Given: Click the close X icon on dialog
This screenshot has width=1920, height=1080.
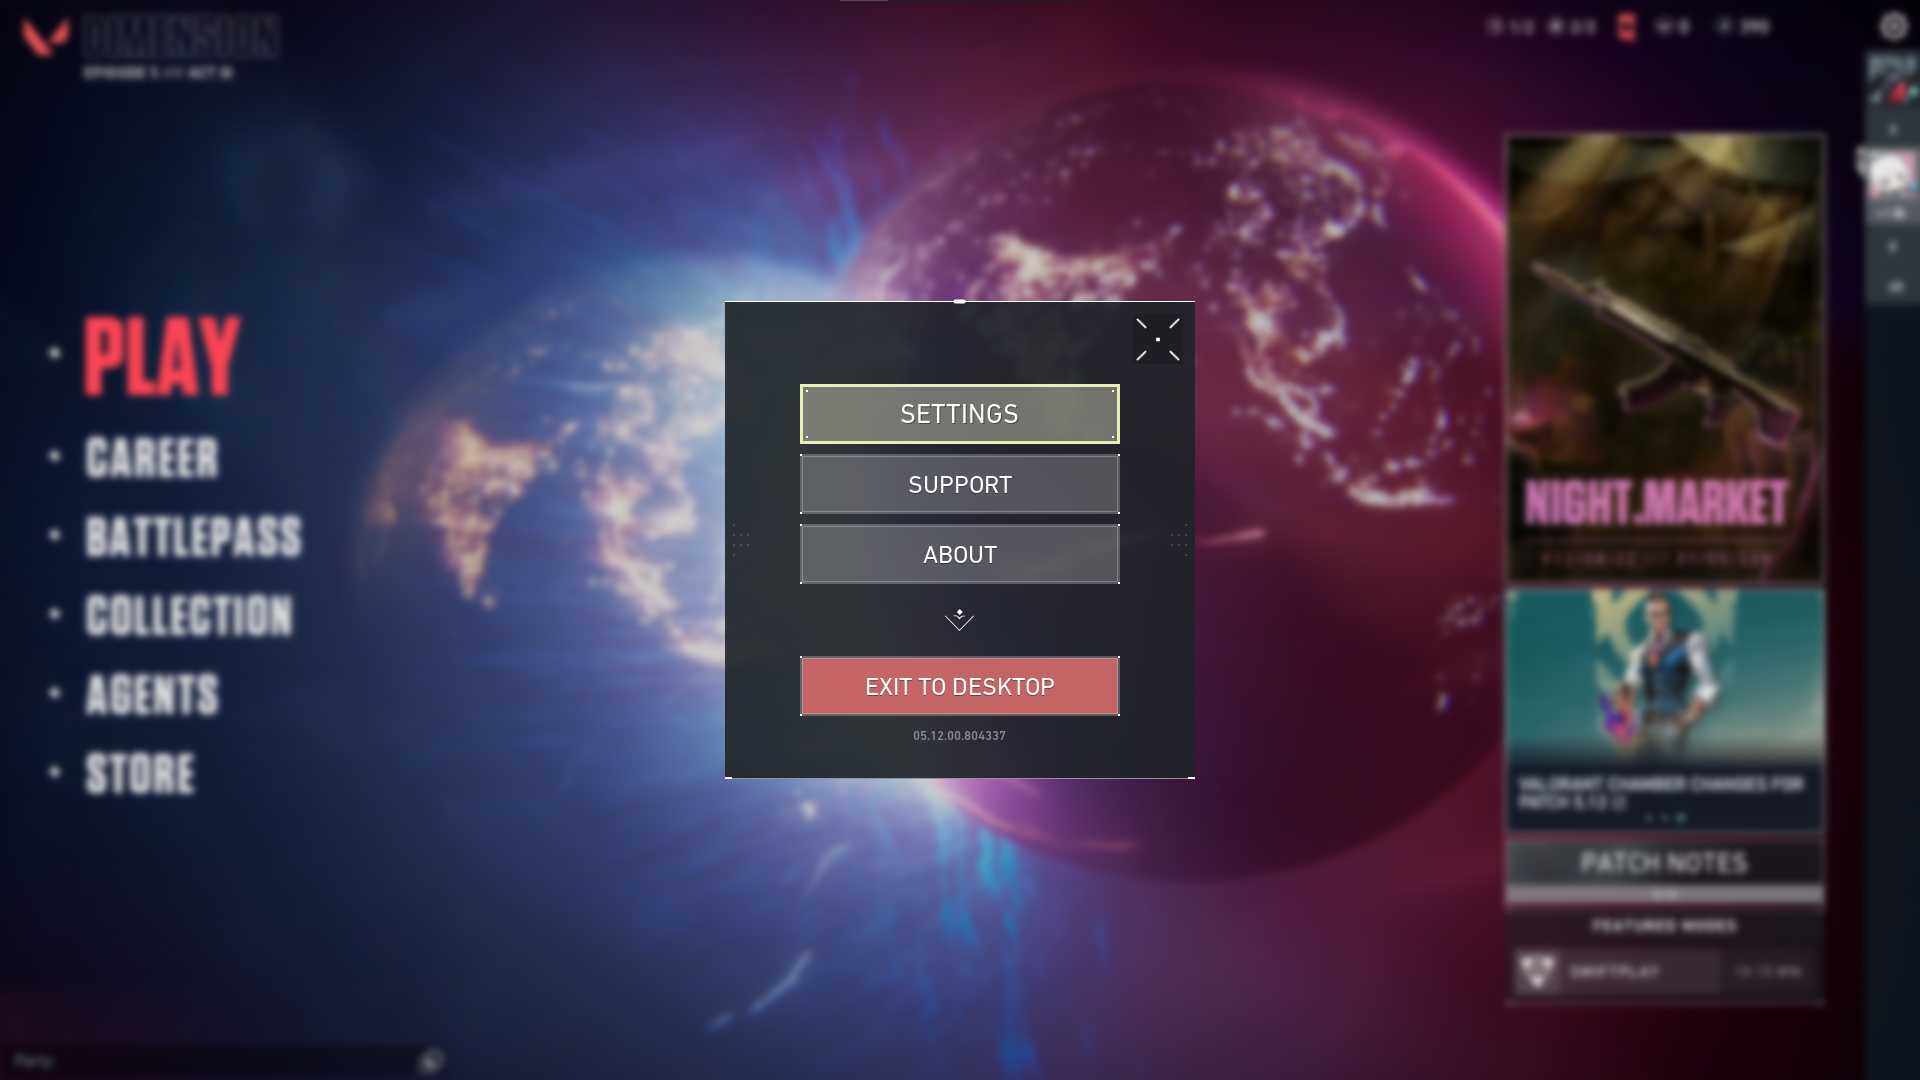Looking at the screenshot, I should click(x=1156, y=340).
